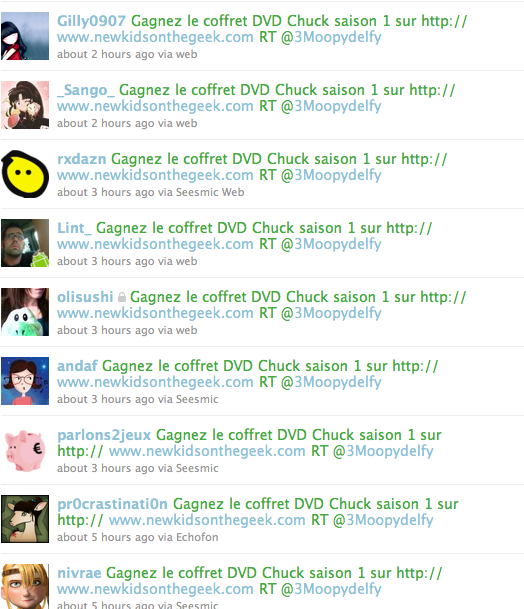Follow newkidsonthegeek.com link in Lint_'s tweet
Screen dimensions: 524x609
[x=155, y=244]
